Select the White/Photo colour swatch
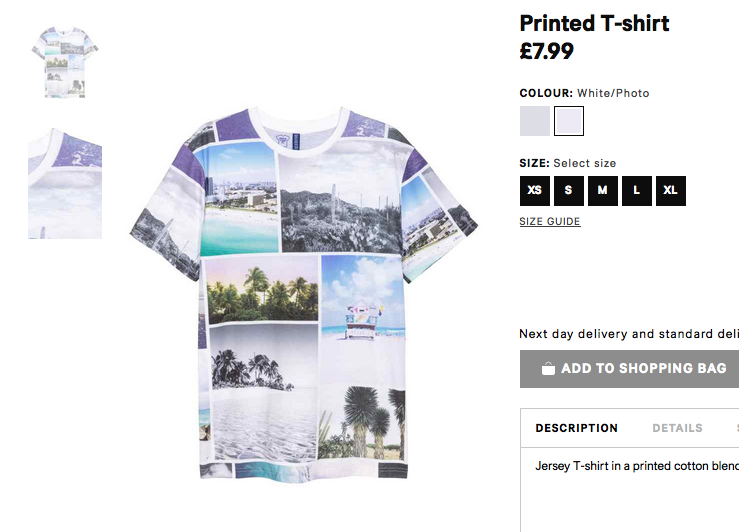The width and height of the screenshot is (739, 532). pos(569,121)
